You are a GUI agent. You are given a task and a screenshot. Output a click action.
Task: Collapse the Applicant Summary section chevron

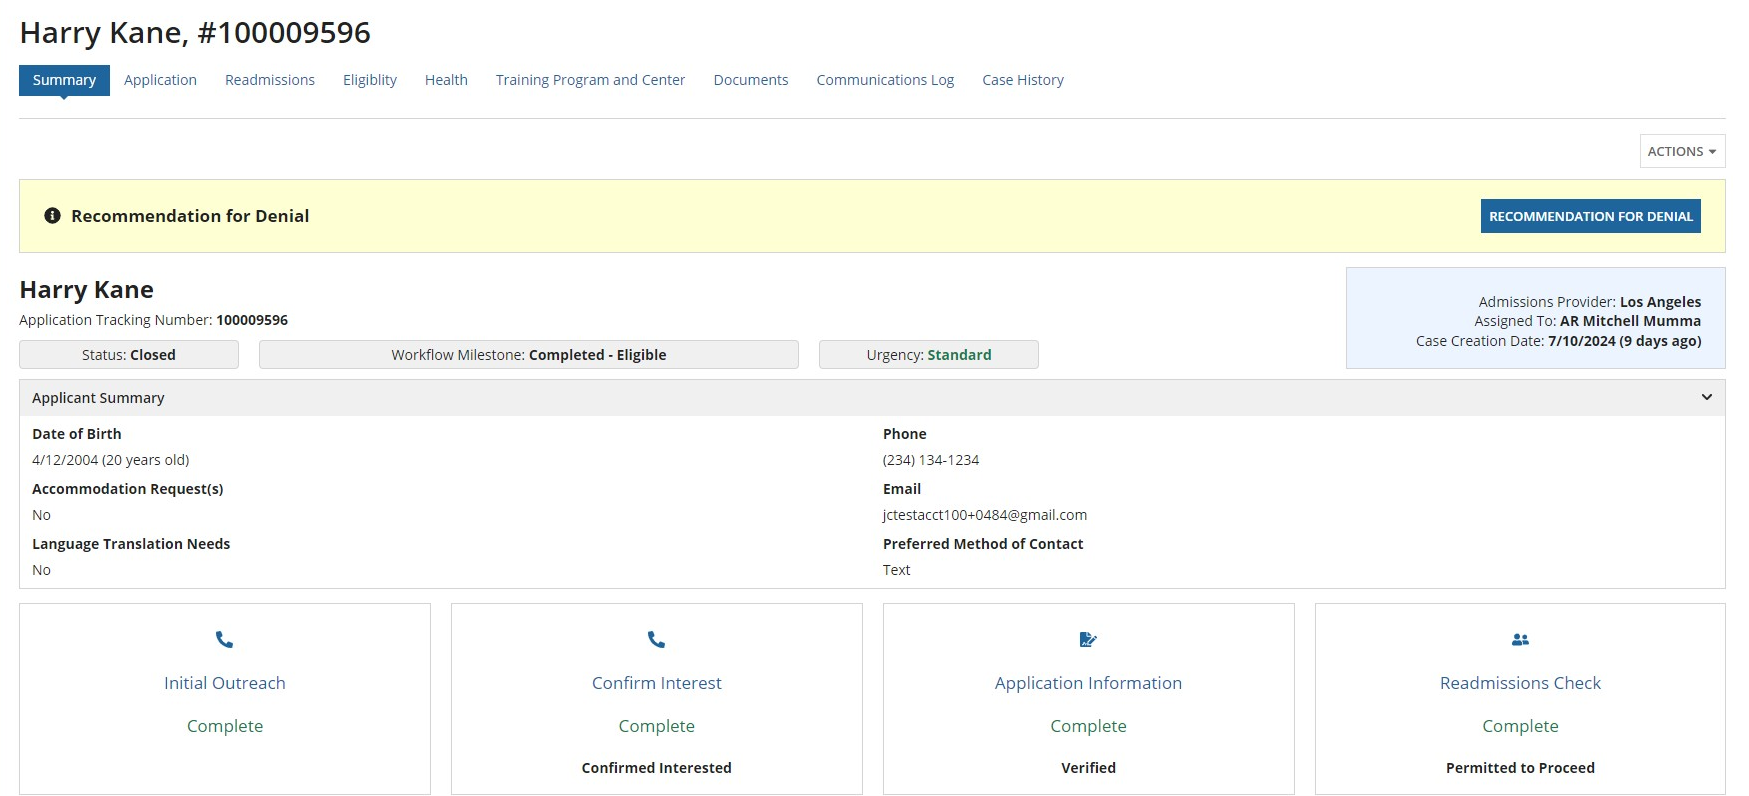click(1706, 397)
